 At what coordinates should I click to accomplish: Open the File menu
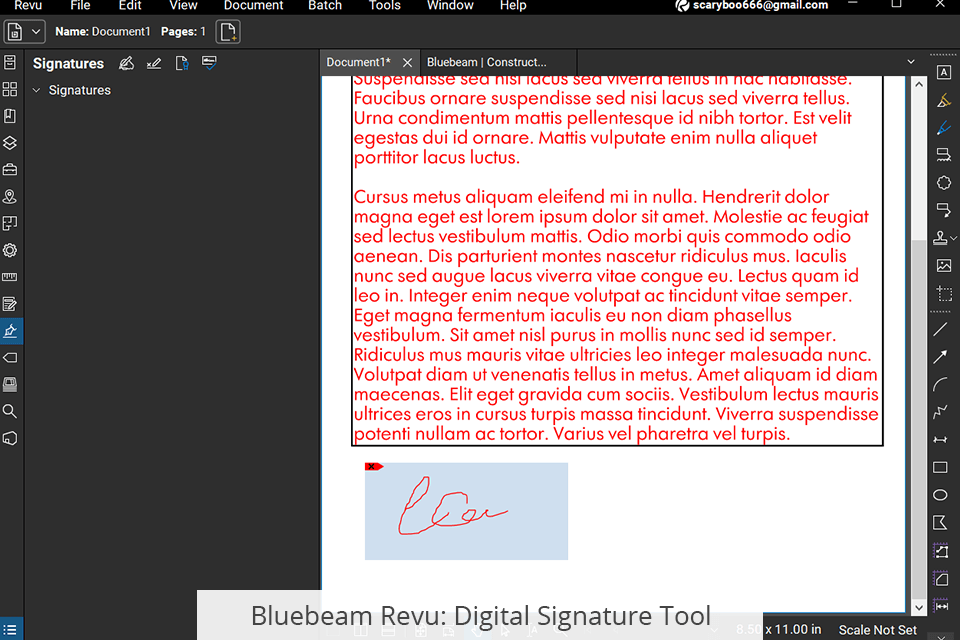[80, 6]
